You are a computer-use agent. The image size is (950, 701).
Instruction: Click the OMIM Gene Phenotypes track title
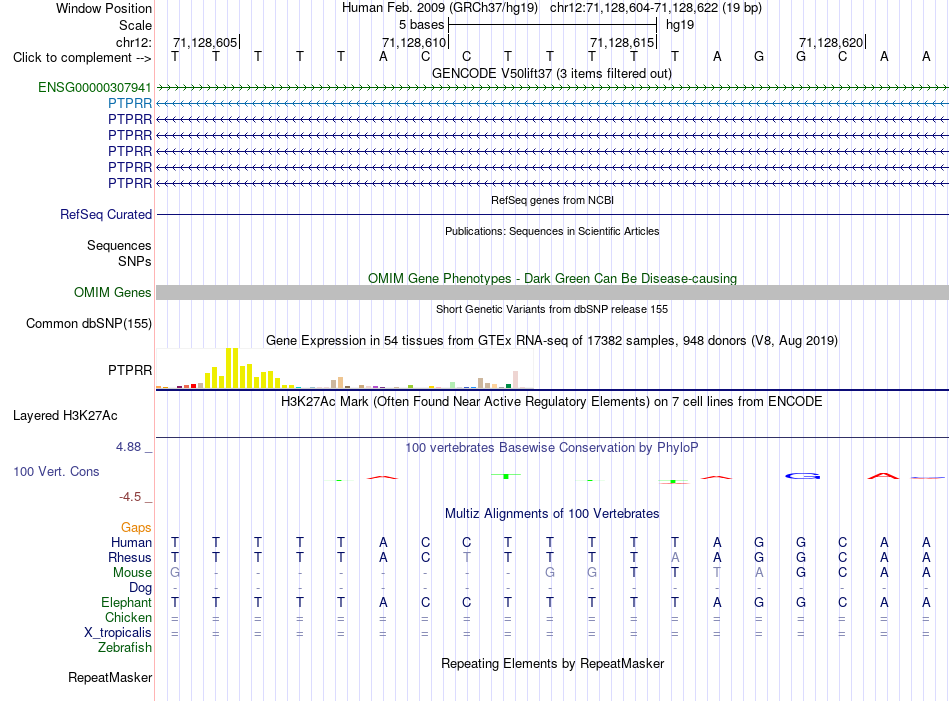[553, 279]
